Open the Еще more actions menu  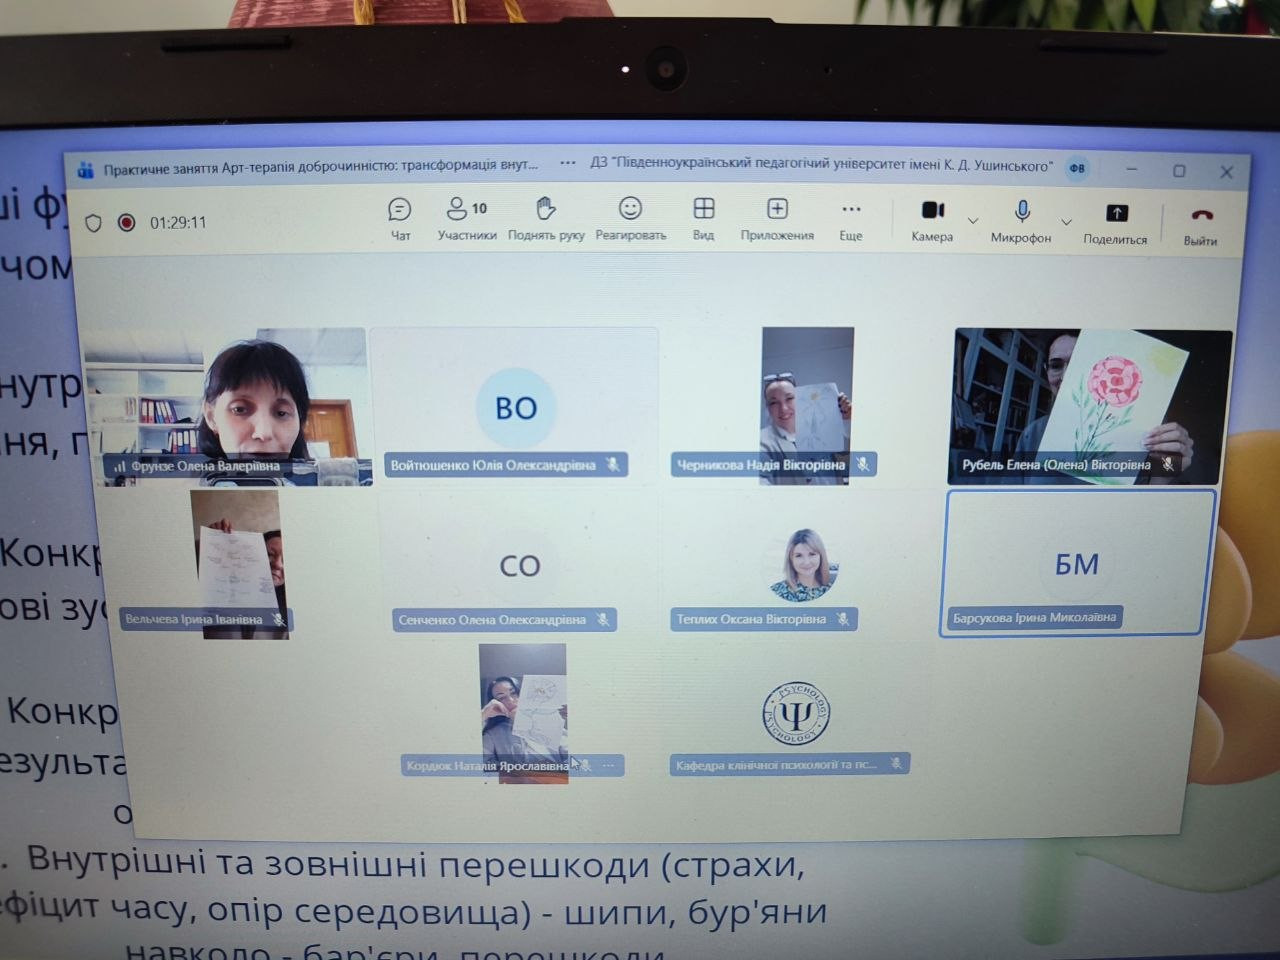point(850,217)
